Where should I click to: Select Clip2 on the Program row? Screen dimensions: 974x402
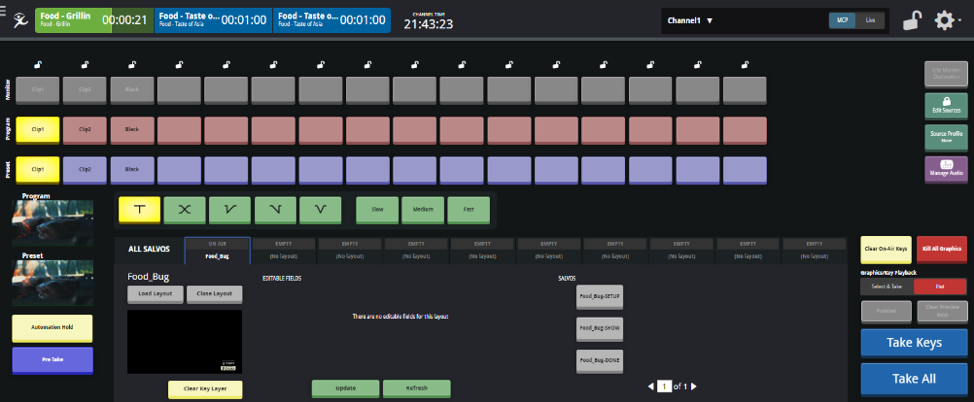pyautogui.click(x=84, y=130)
